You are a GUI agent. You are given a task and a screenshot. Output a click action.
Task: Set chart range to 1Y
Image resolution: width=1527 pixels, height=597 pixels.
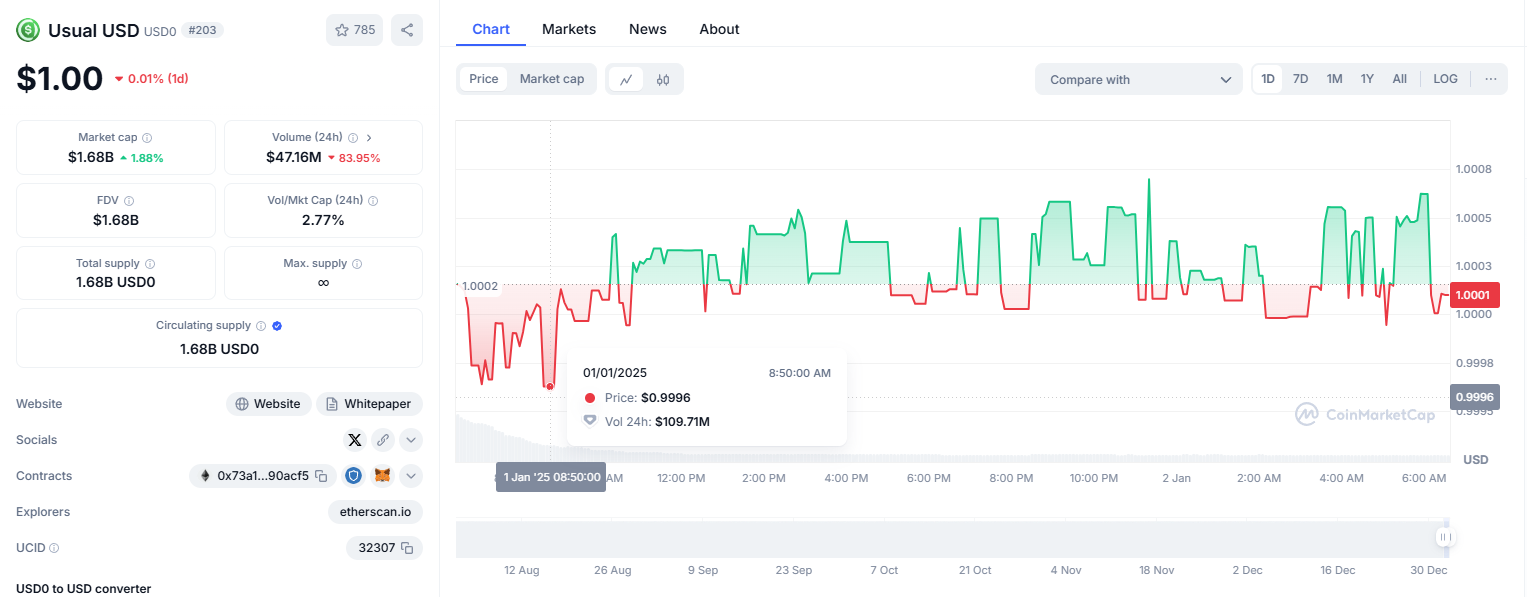pyautogui.click(x=1367, y=79)
